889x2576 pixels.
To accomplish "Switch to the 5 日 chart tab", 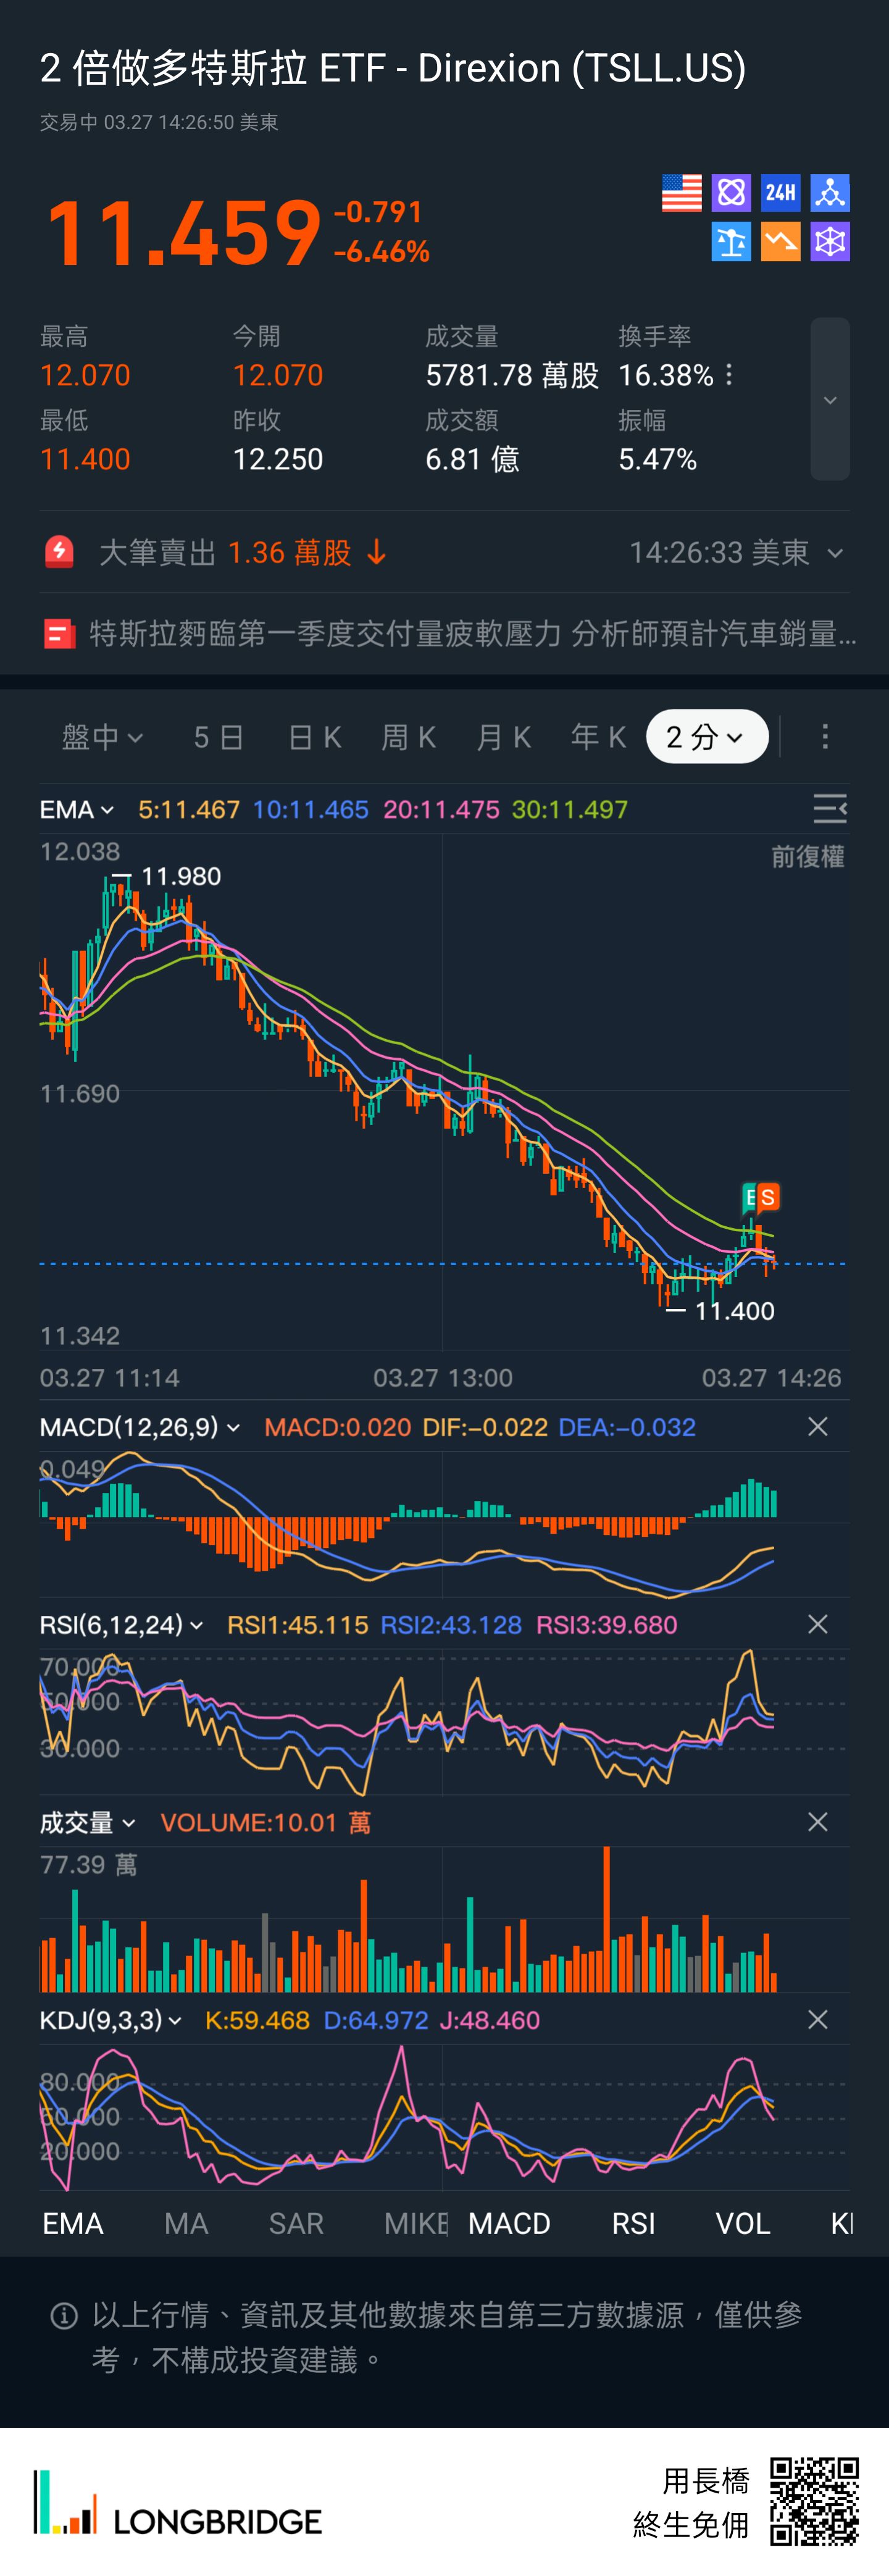I will coord(218,737).
